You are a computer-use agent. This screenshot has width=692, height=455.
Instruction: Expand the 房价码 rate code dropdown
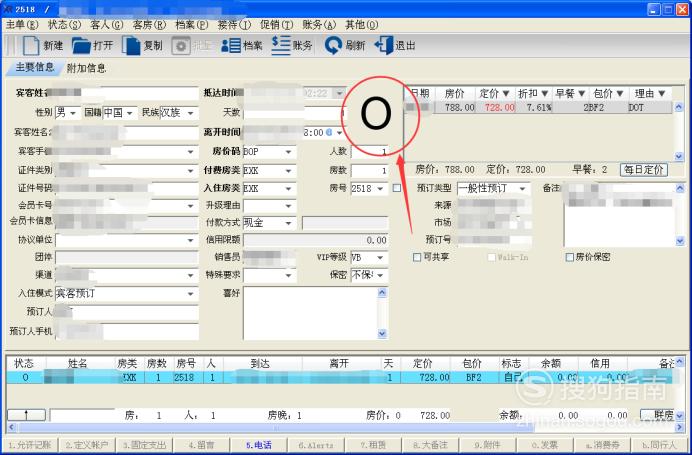pos(289,152)
